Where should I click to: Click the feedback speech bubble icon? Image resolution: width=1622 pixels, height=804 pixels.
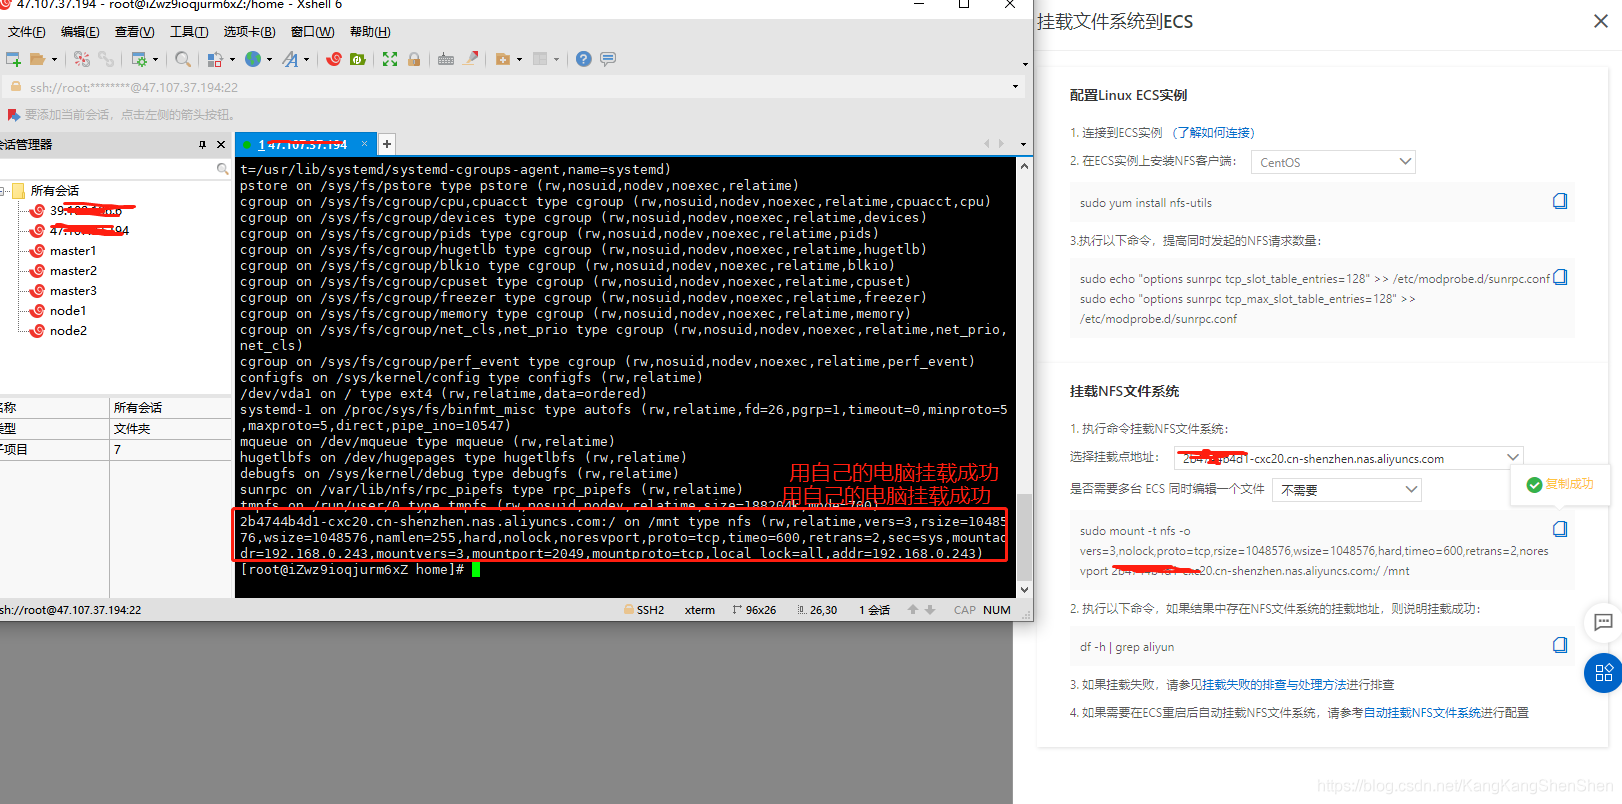pos(608,59)
